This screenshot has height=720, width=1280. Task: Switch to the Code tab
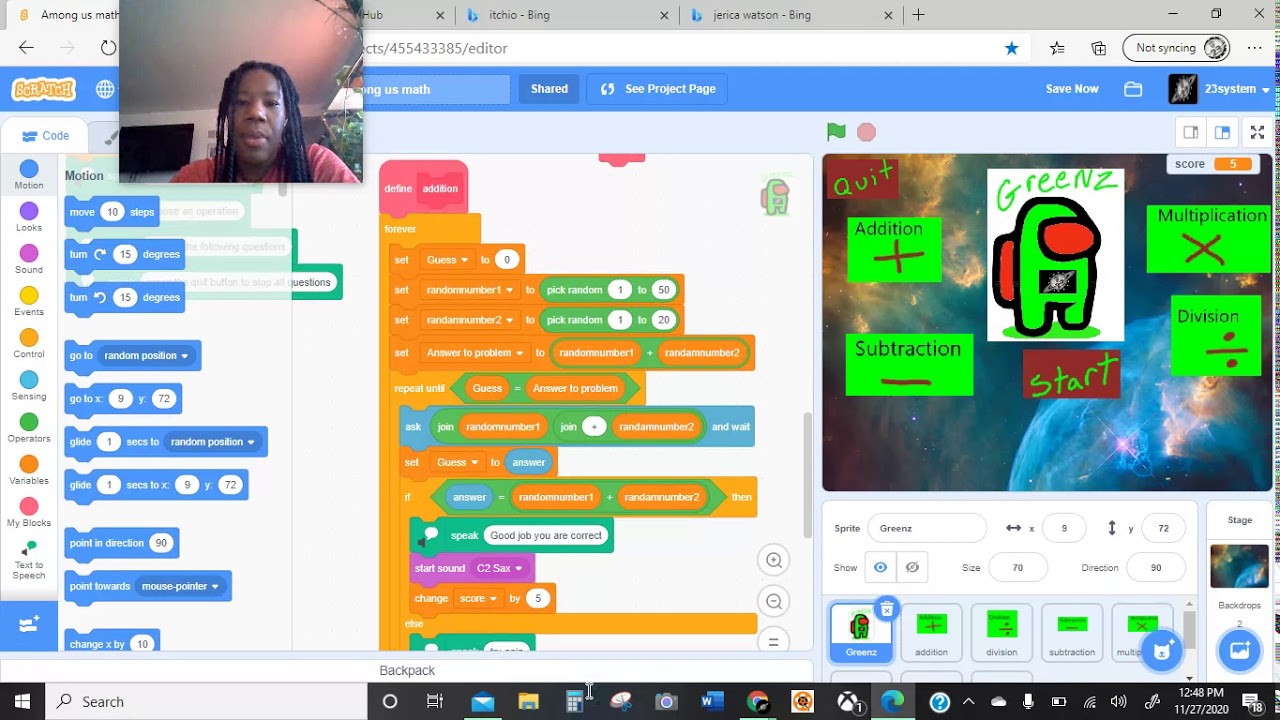pyautogui.click(x=46, y=136)
